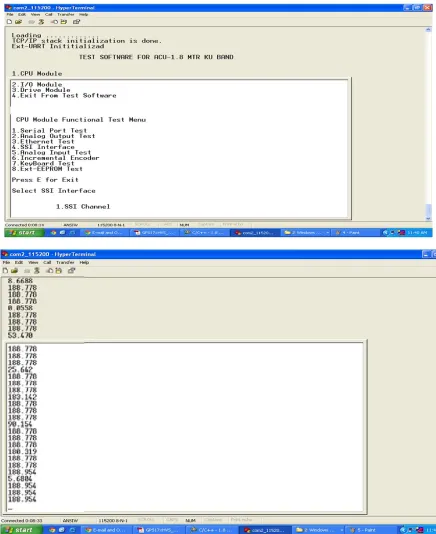
Task: Click 'Press E for Exit' terminal line
Action: [x=45, y=179]
